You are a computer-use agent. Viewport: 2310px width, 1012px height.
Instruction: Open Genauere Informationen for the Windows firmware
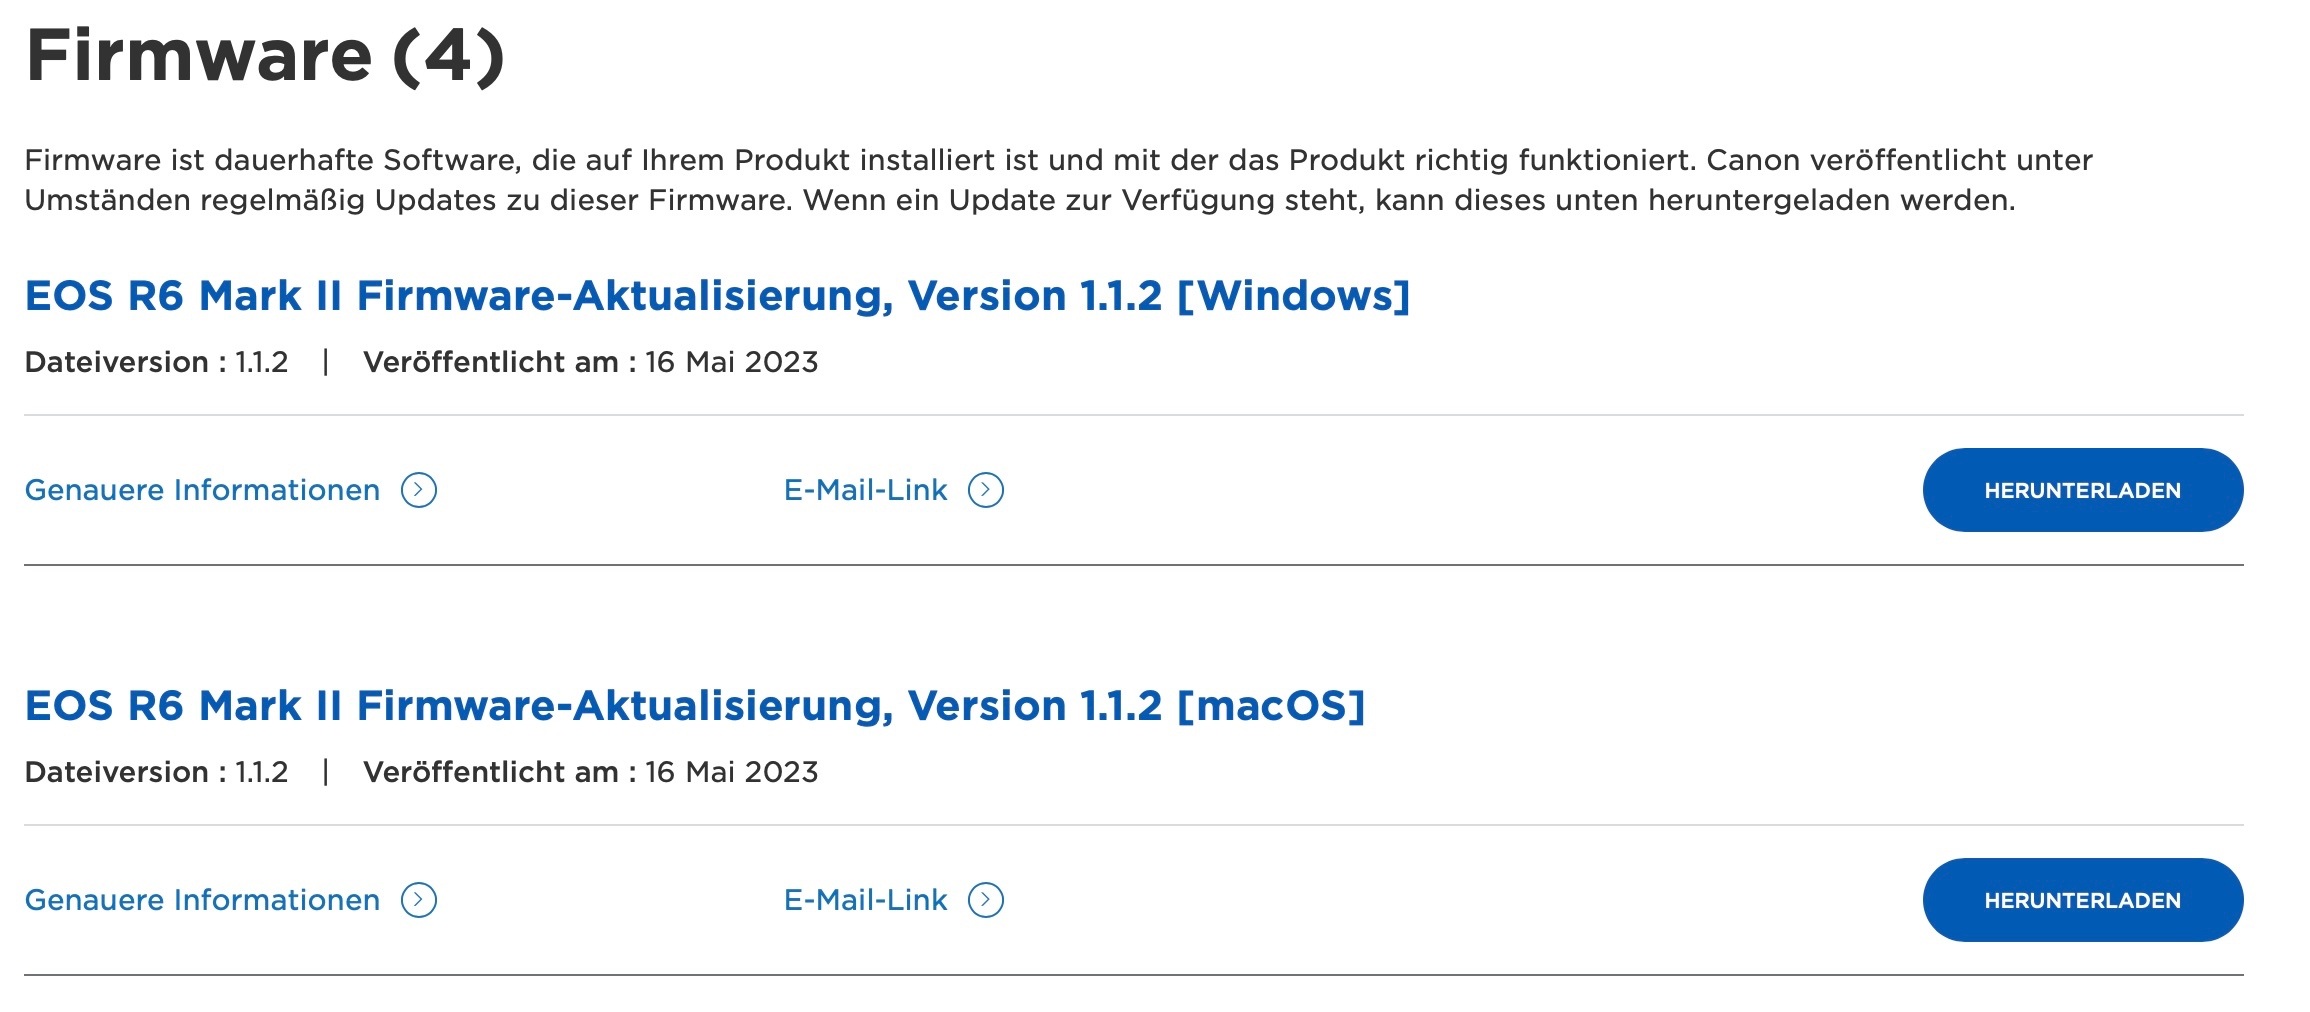202,490
